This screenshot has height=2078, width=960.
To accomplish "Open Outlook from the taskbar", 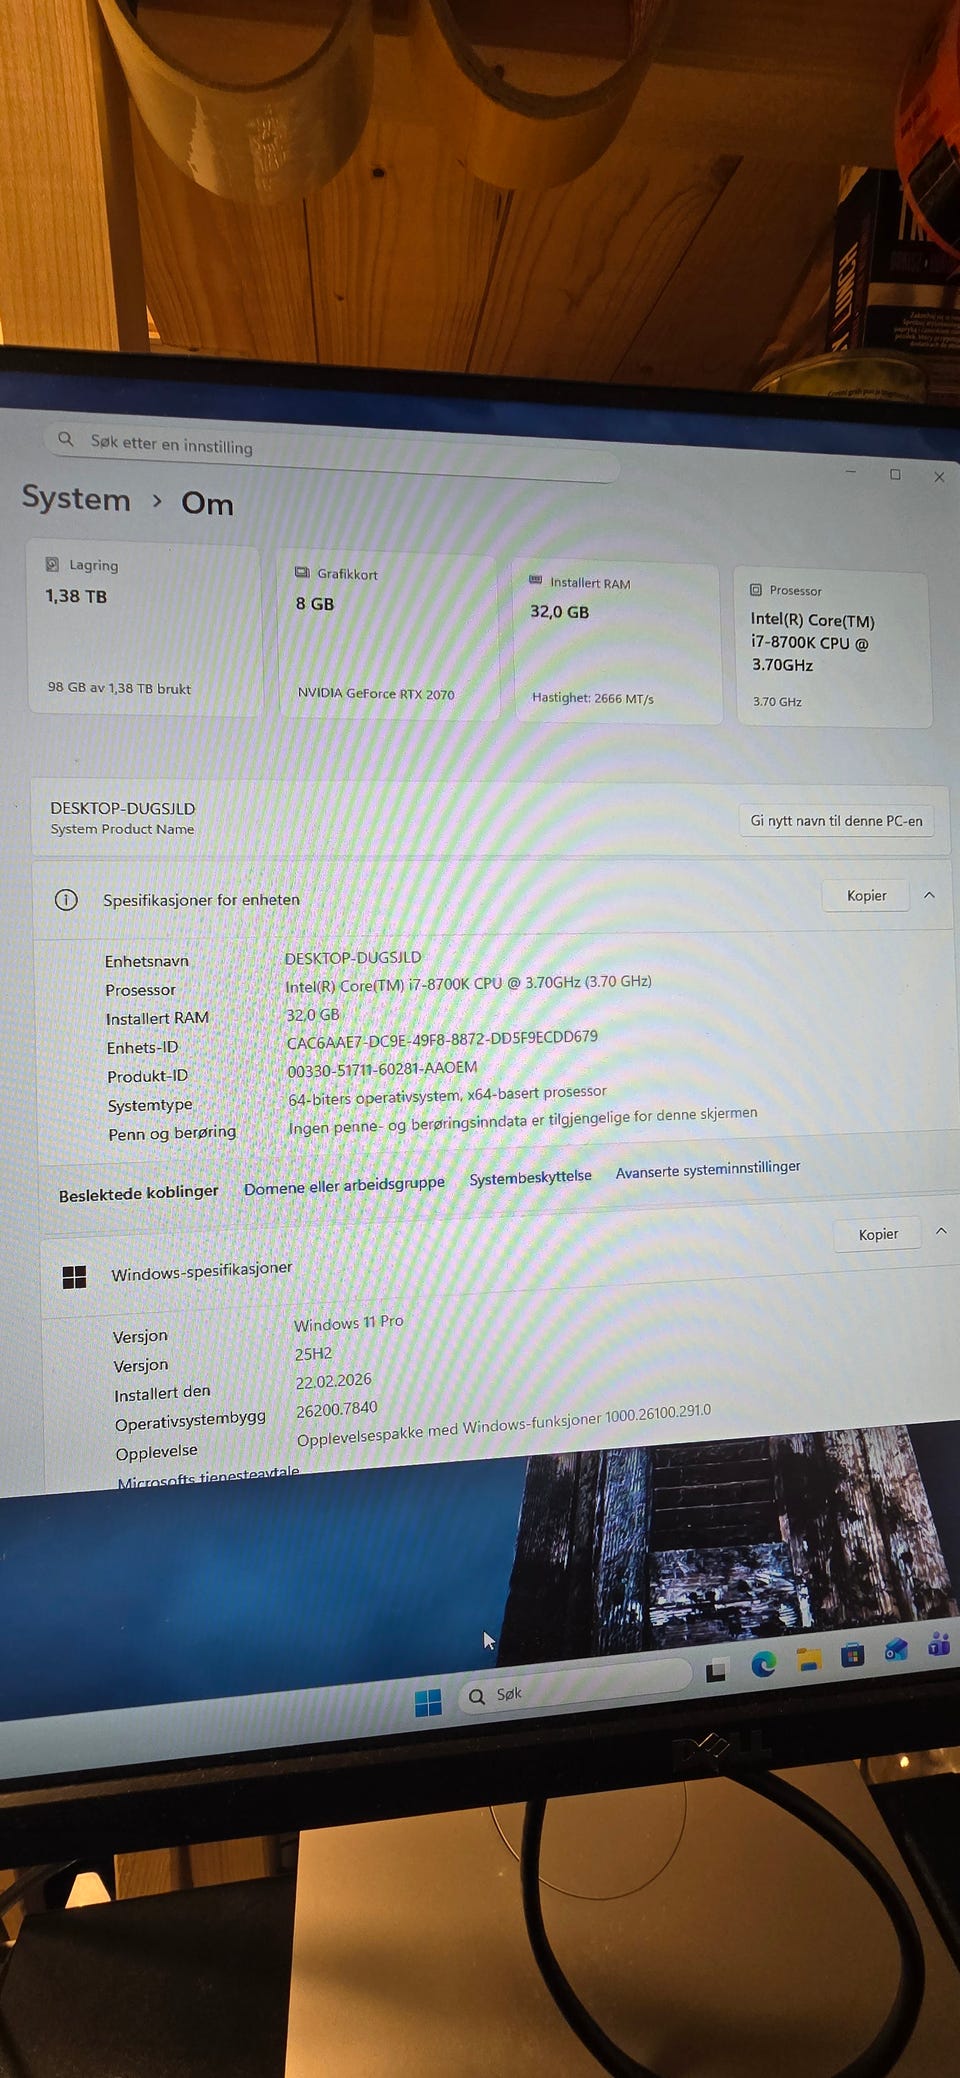I will tap(896, 1650).
